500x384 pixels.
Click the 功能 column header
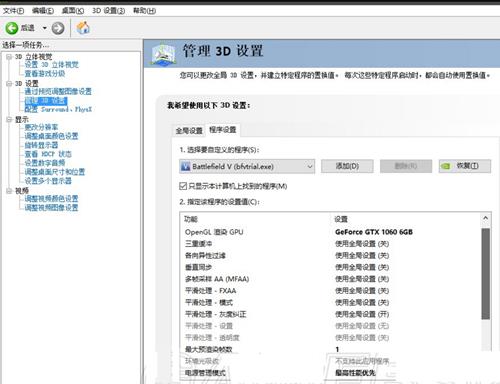click(191, 219)
